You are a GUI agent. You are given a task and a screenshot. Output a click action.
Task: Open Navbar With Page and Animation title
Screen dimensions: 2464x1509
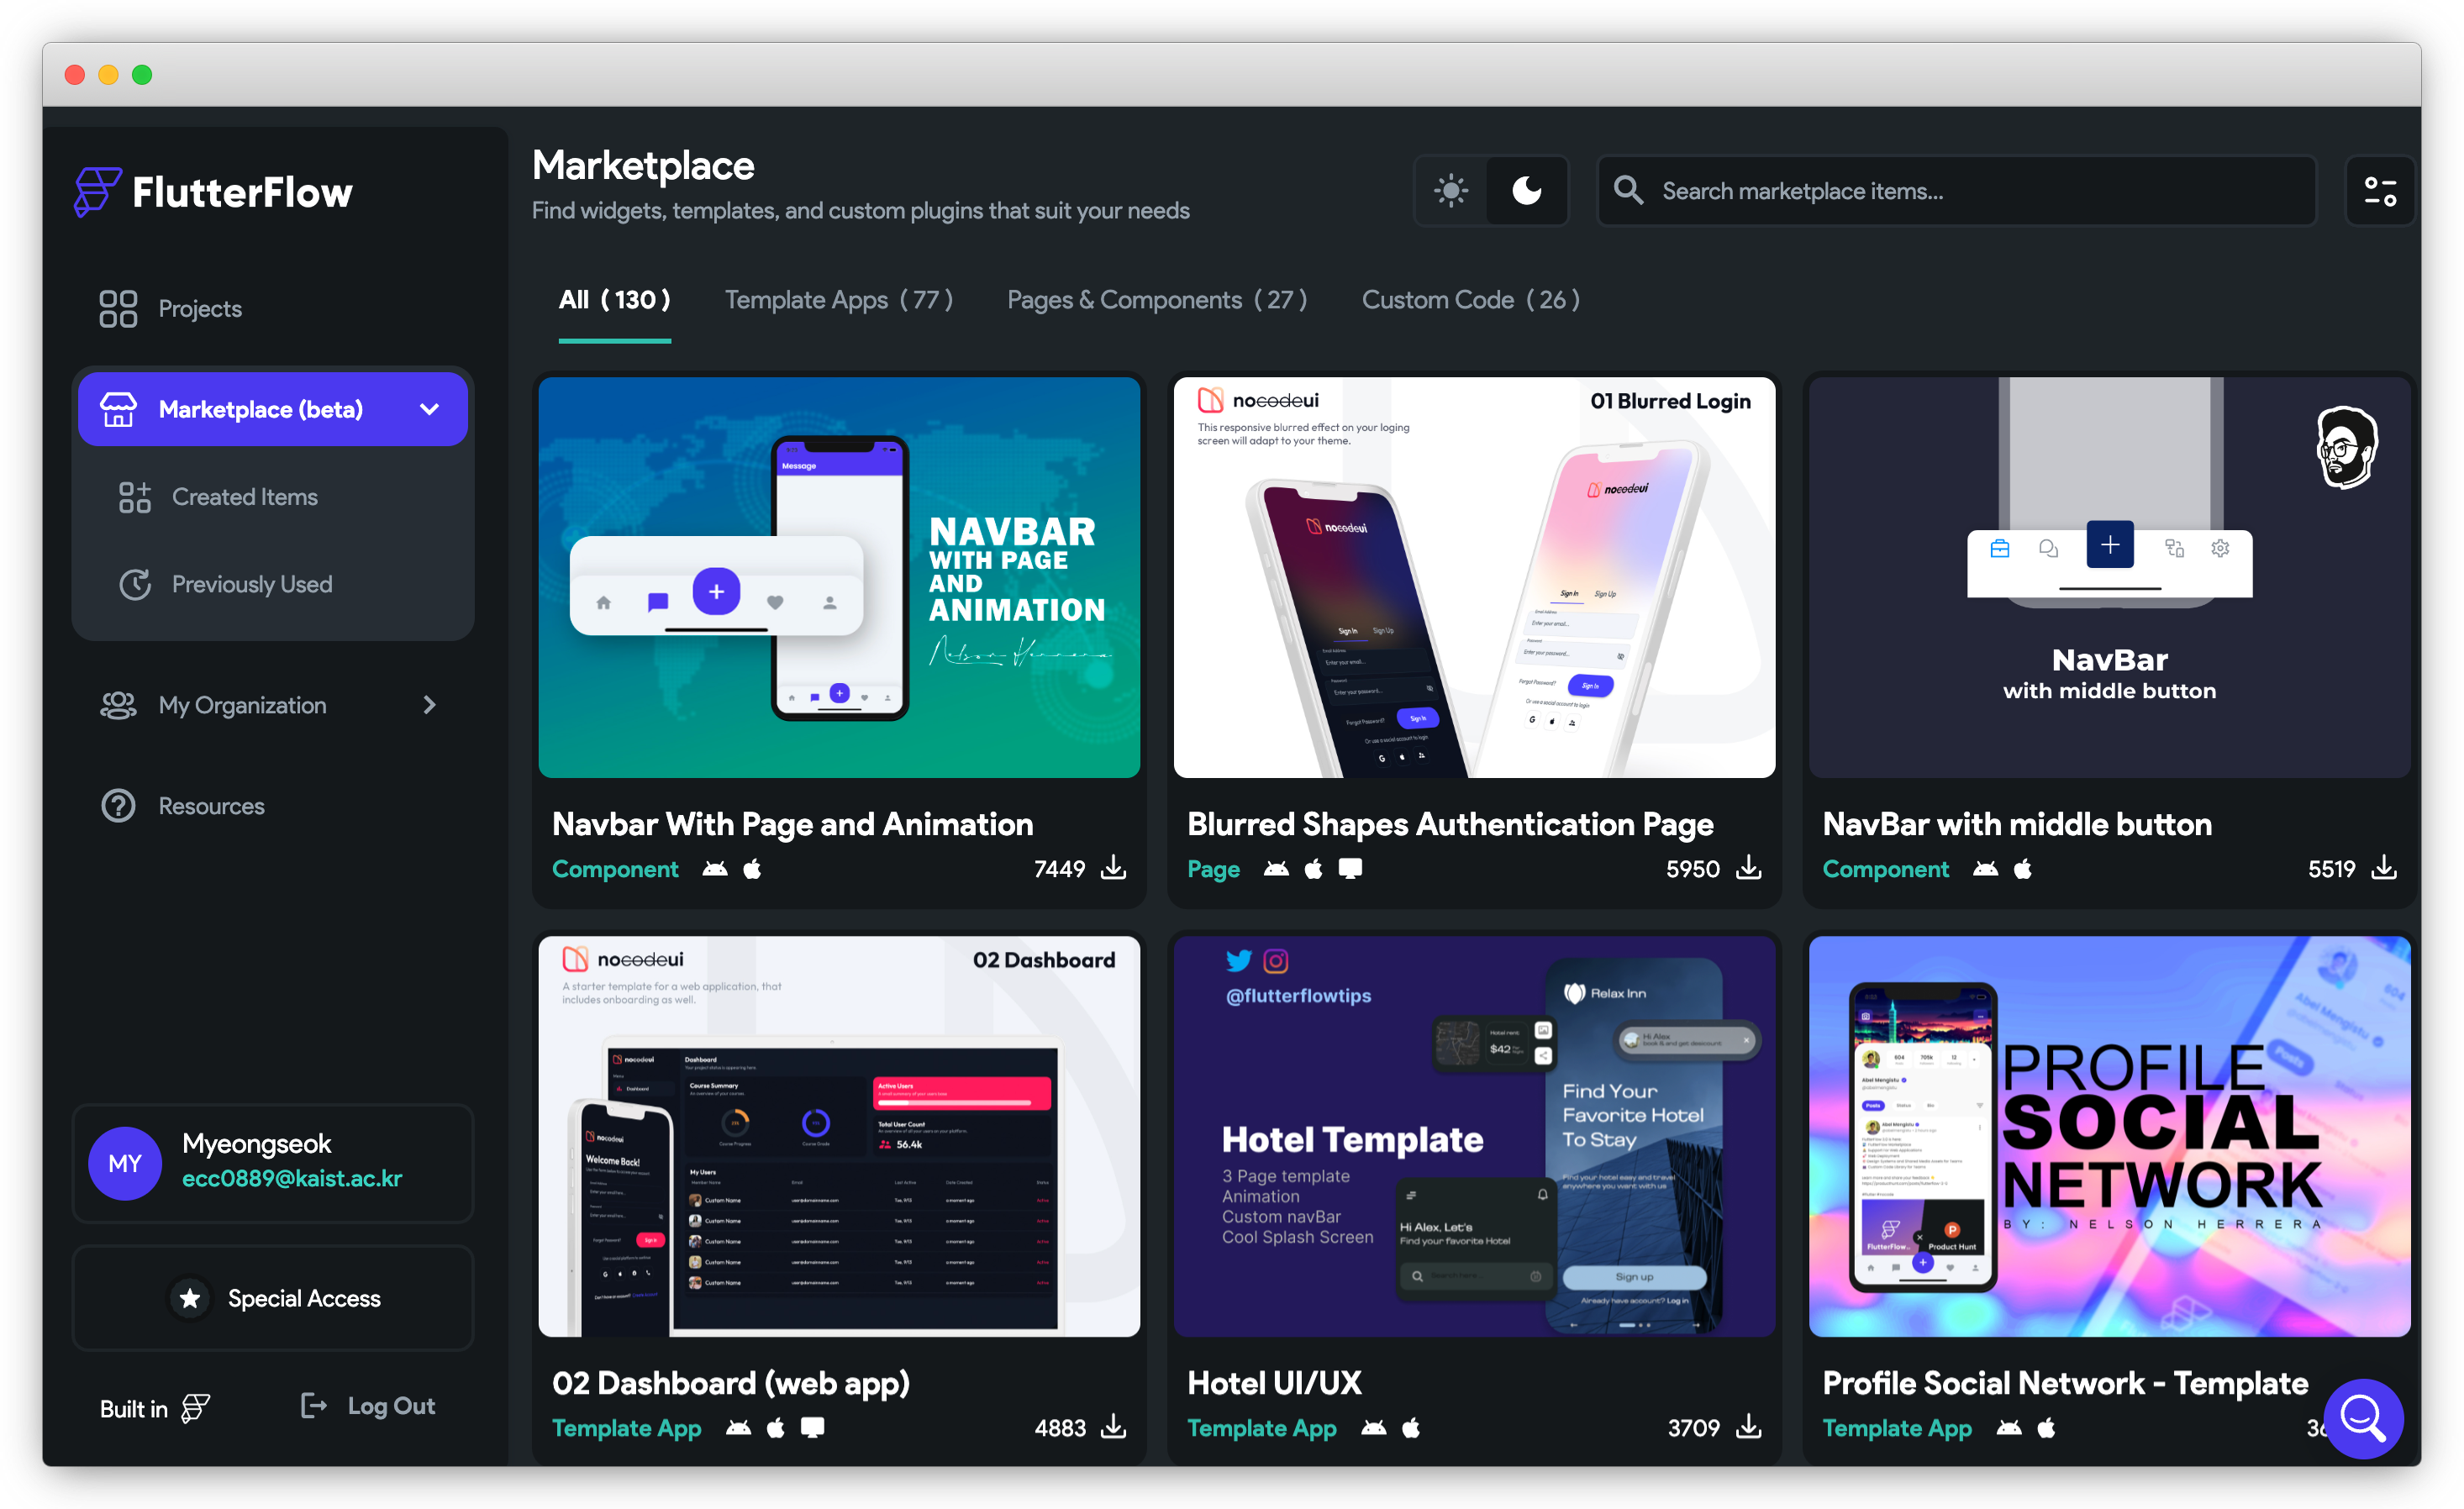[x=792, y=824]
